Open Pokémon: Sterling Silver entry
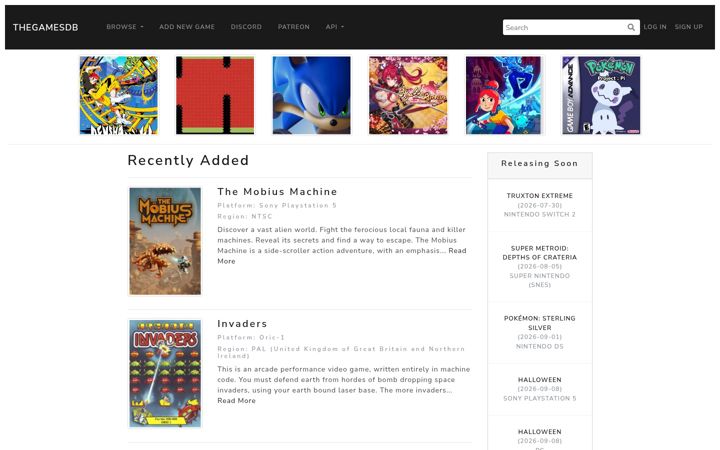Screen dimensions: 720x450 click(540, 323)
